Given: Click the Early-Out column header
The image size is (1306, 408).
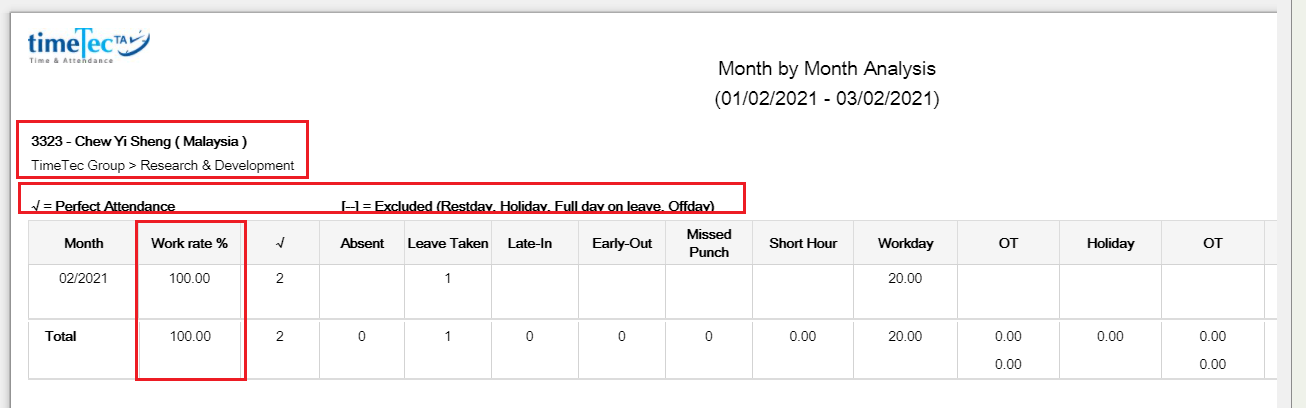Looking at the screenshot, I should click(x=621, y=243).
